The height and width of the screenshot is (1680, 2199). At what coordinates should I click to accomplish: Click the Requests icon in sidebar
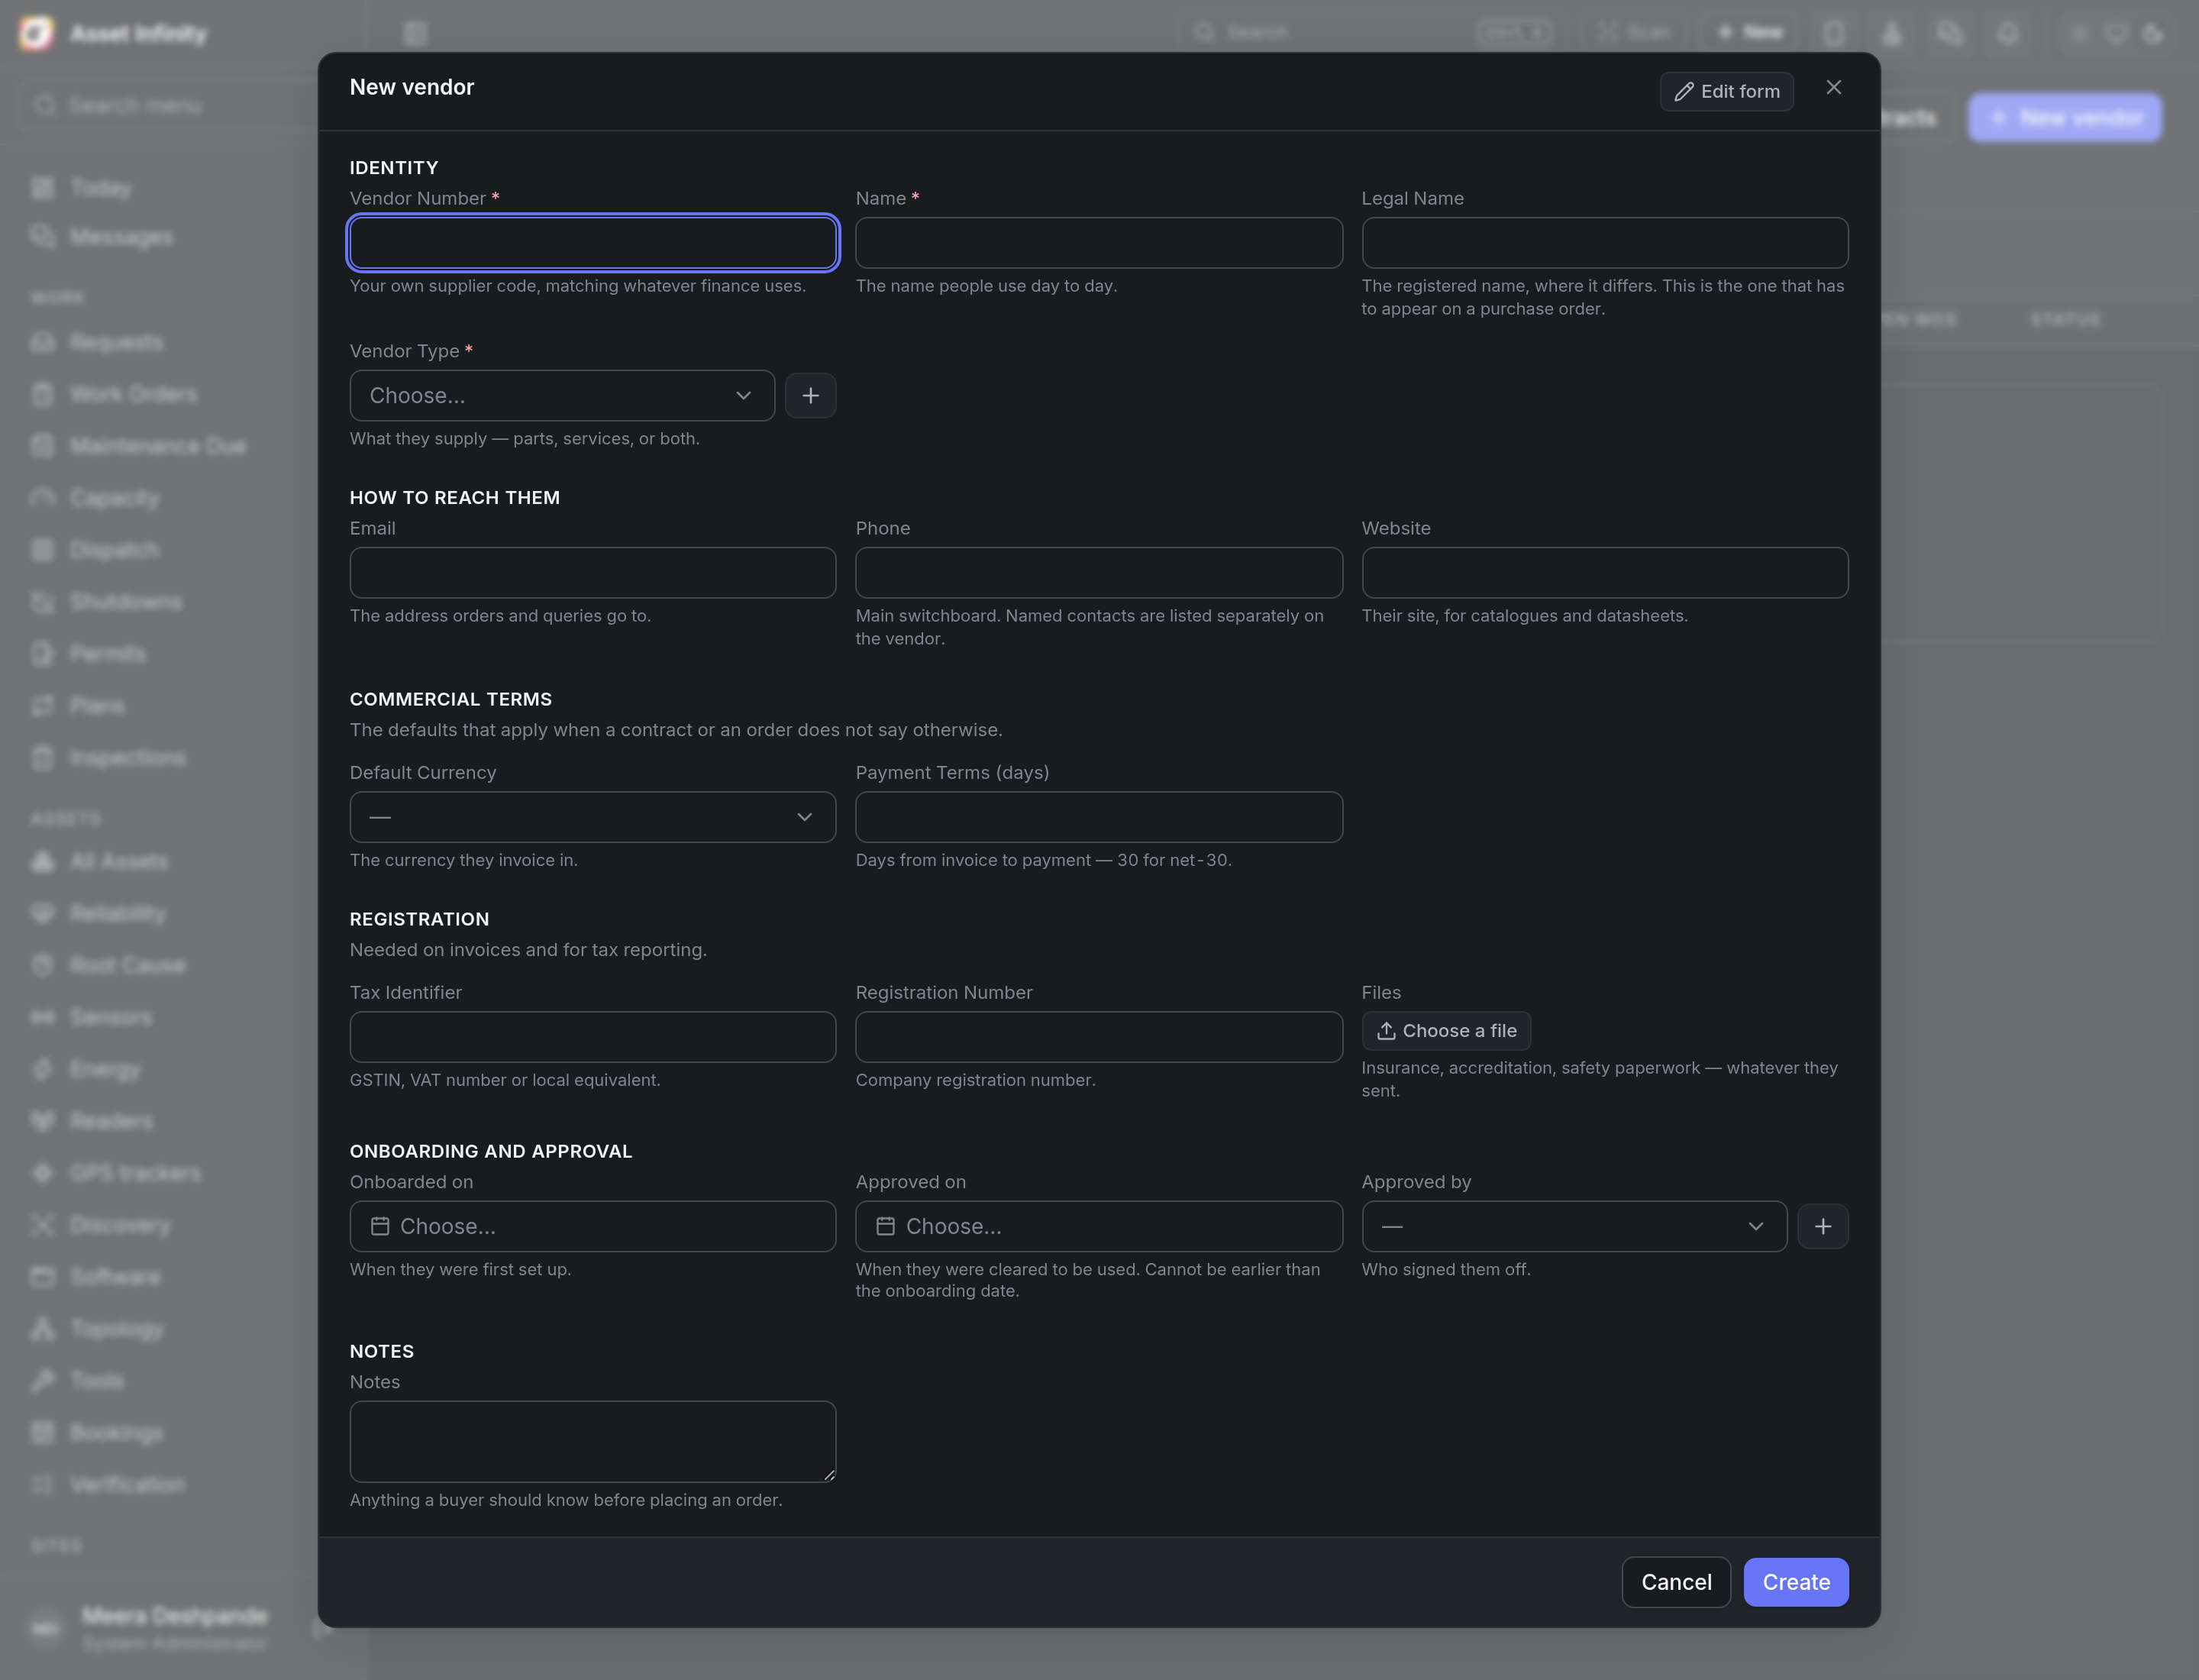[x=42, y=342]
